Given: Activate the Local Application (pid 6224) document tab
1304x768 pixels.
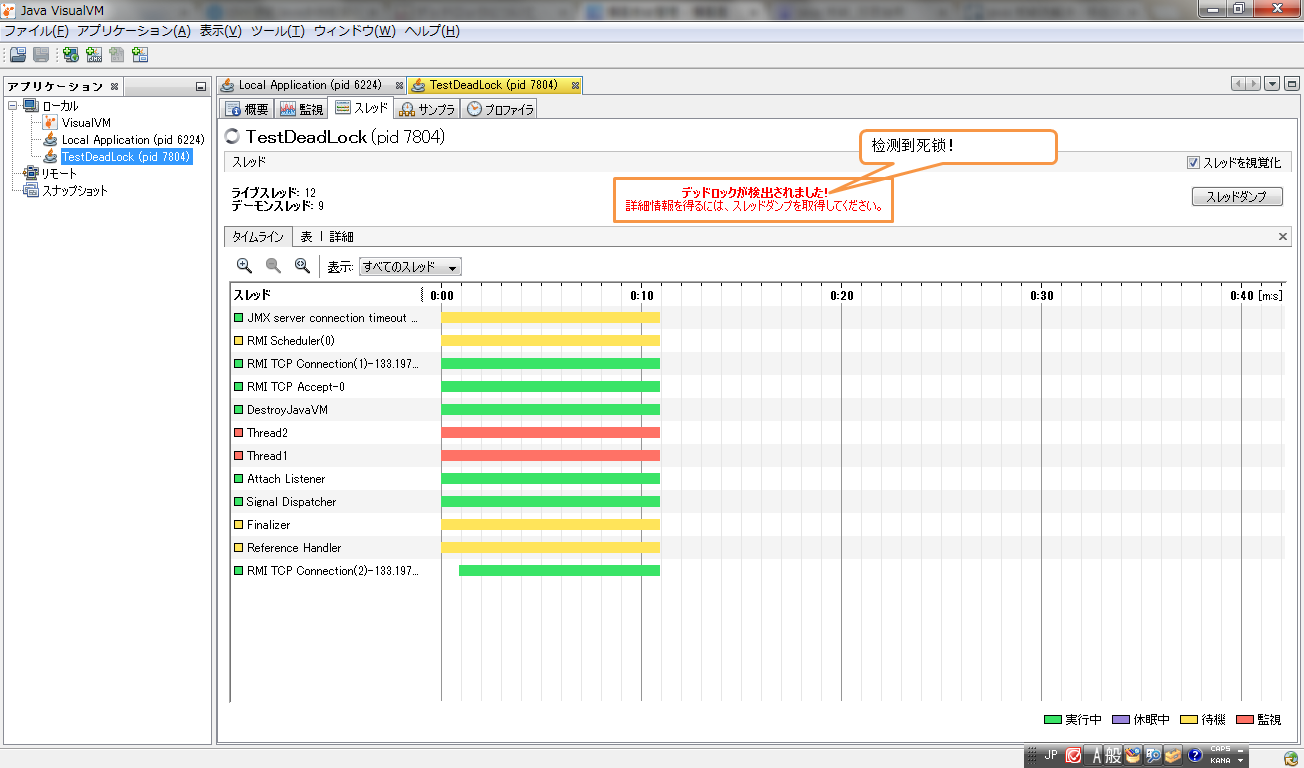Looking at the screenshot, I should [310, 85].
